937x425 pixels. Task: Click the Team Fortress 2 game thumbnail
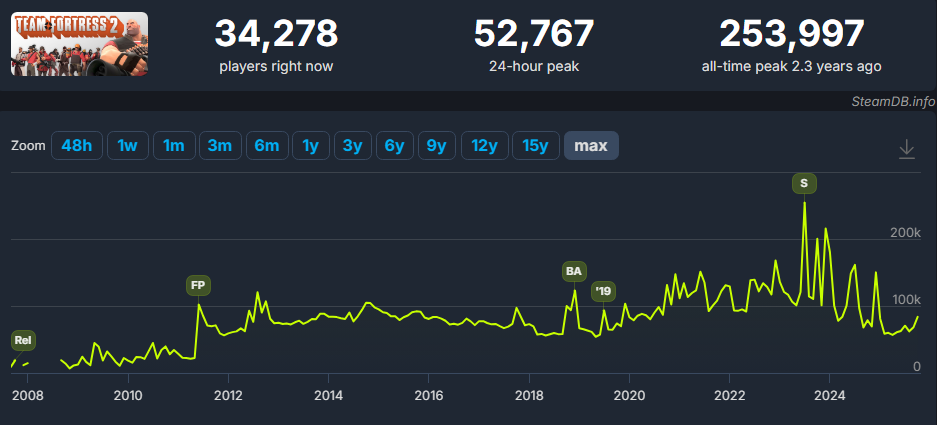tap(79, 45)
